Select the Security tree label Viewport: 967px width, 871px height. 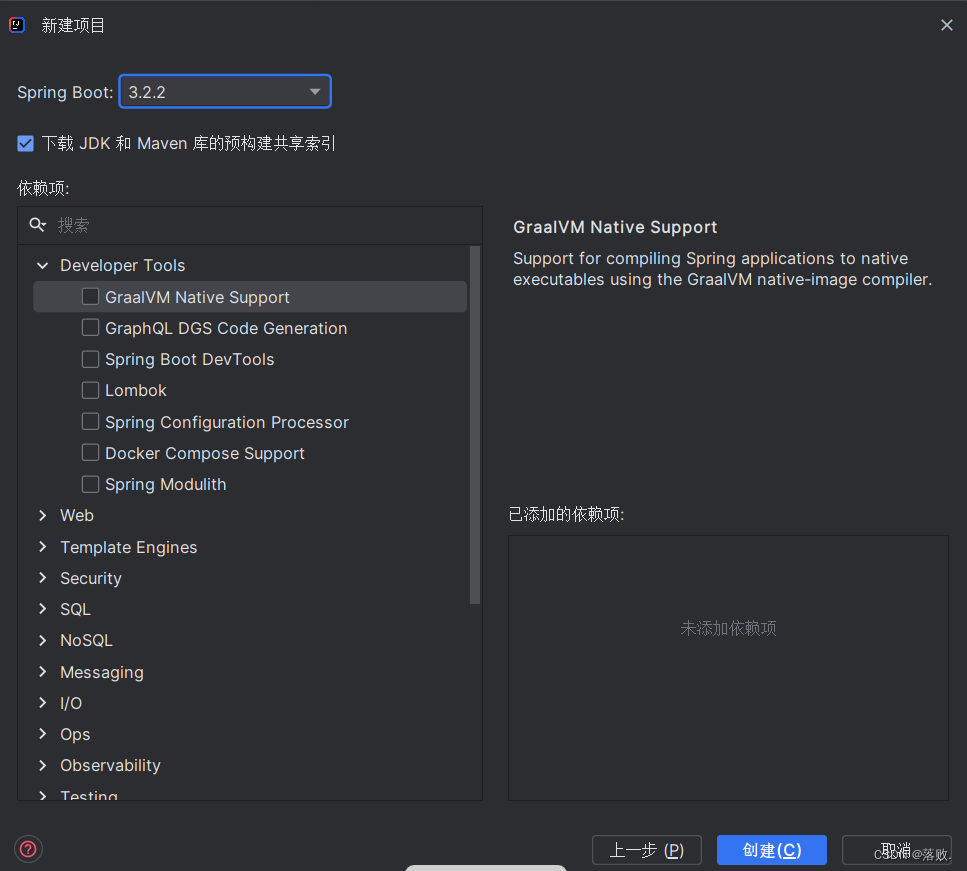click(91, 578)
